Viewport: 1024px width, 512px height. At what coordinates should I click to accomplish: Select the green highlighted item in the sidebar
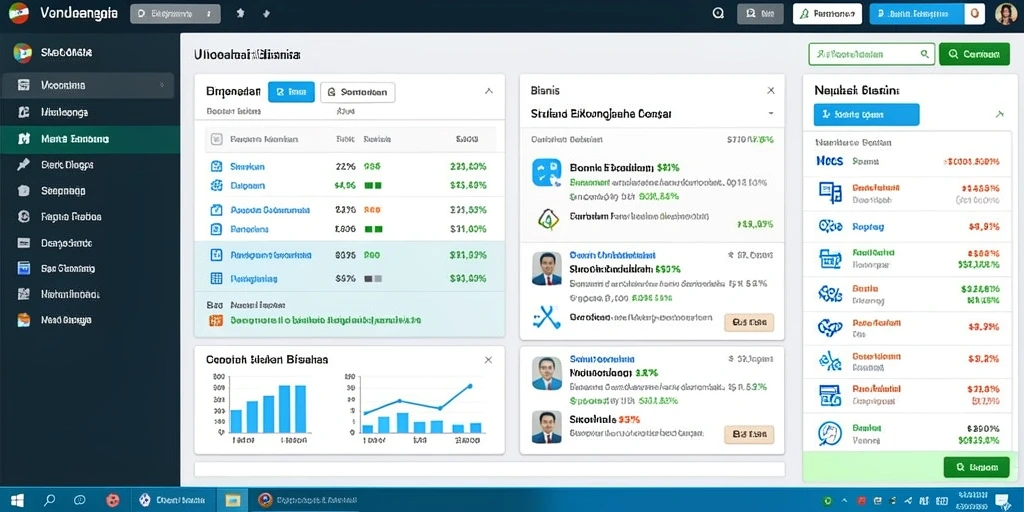[x=90, y=138]
